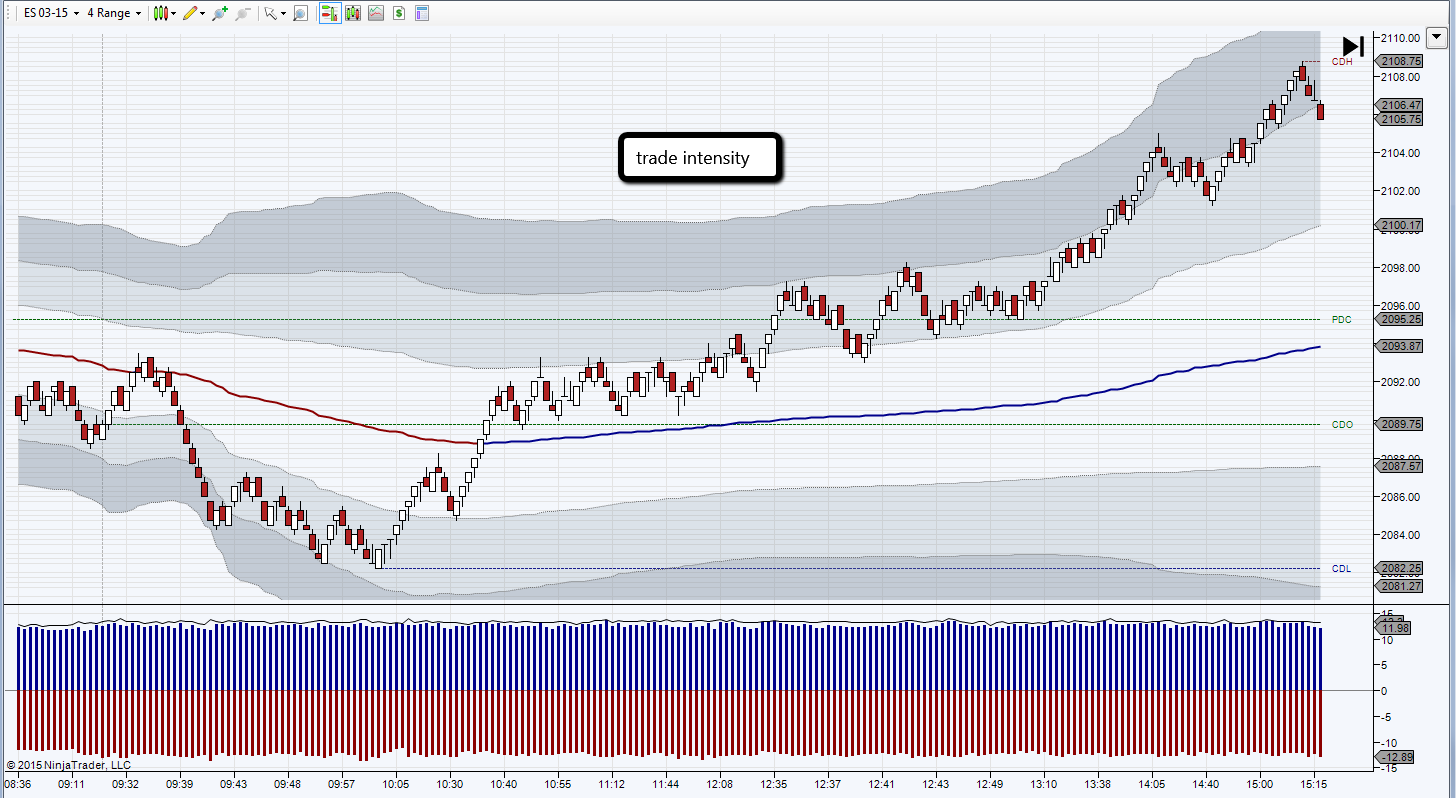Select the pencil drawing tools icon
Image resolution: width=1456 pixels, height=798 pixels.
click(190, 13)
